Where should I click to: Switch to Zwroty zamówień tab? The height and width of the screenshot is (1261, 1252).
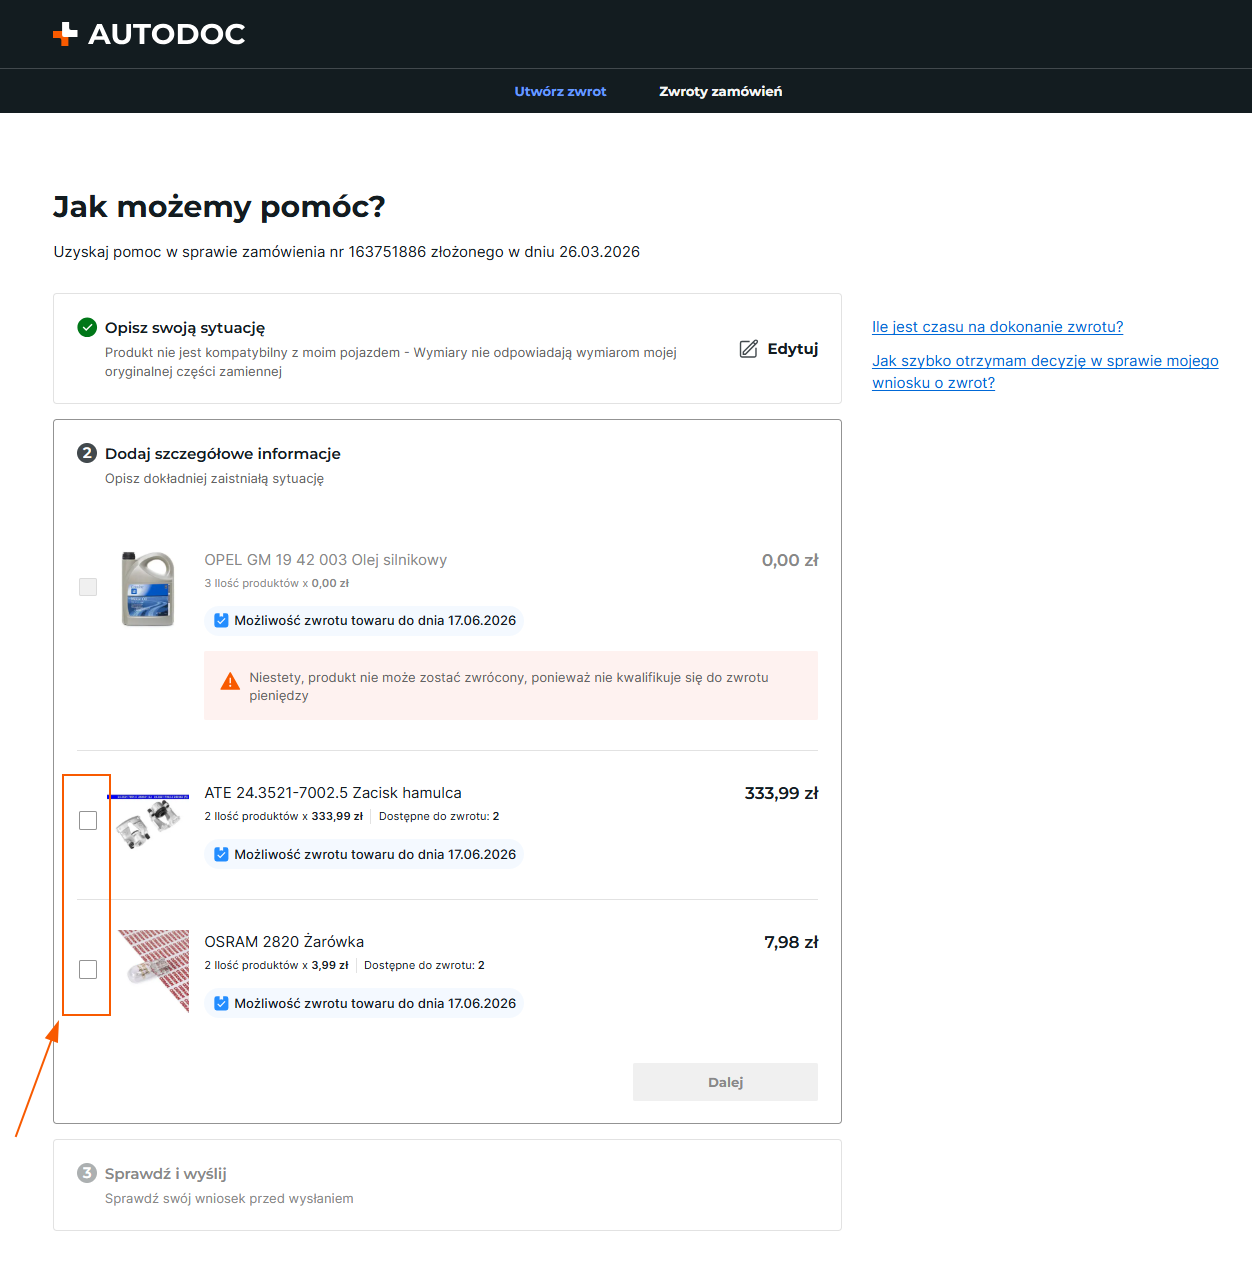[x=720, y=91]
